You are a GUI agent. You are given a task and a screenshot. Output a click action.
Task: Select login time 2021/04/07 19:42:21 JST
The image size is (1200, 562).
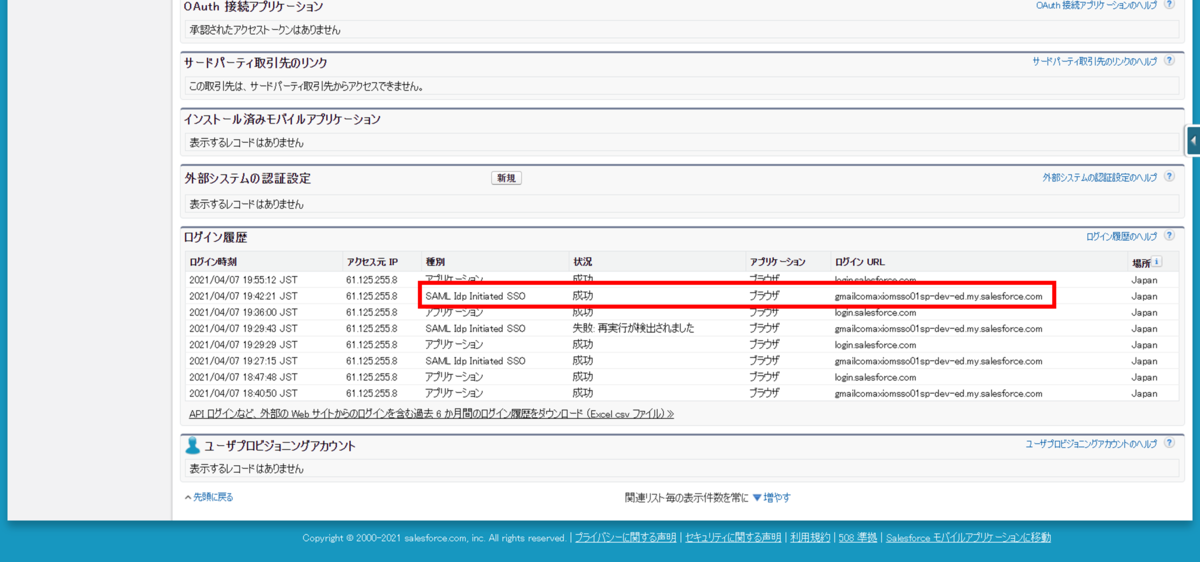tap(243, 296)
